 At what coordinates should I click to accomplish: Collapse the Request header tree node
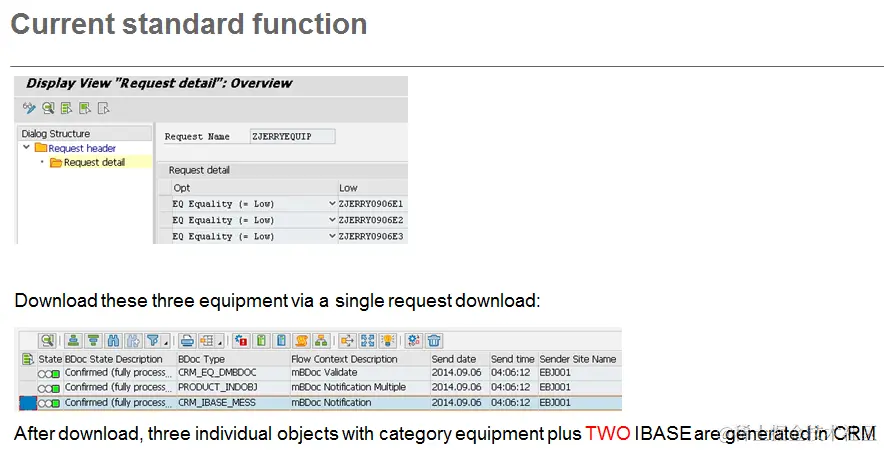point(26,148)
